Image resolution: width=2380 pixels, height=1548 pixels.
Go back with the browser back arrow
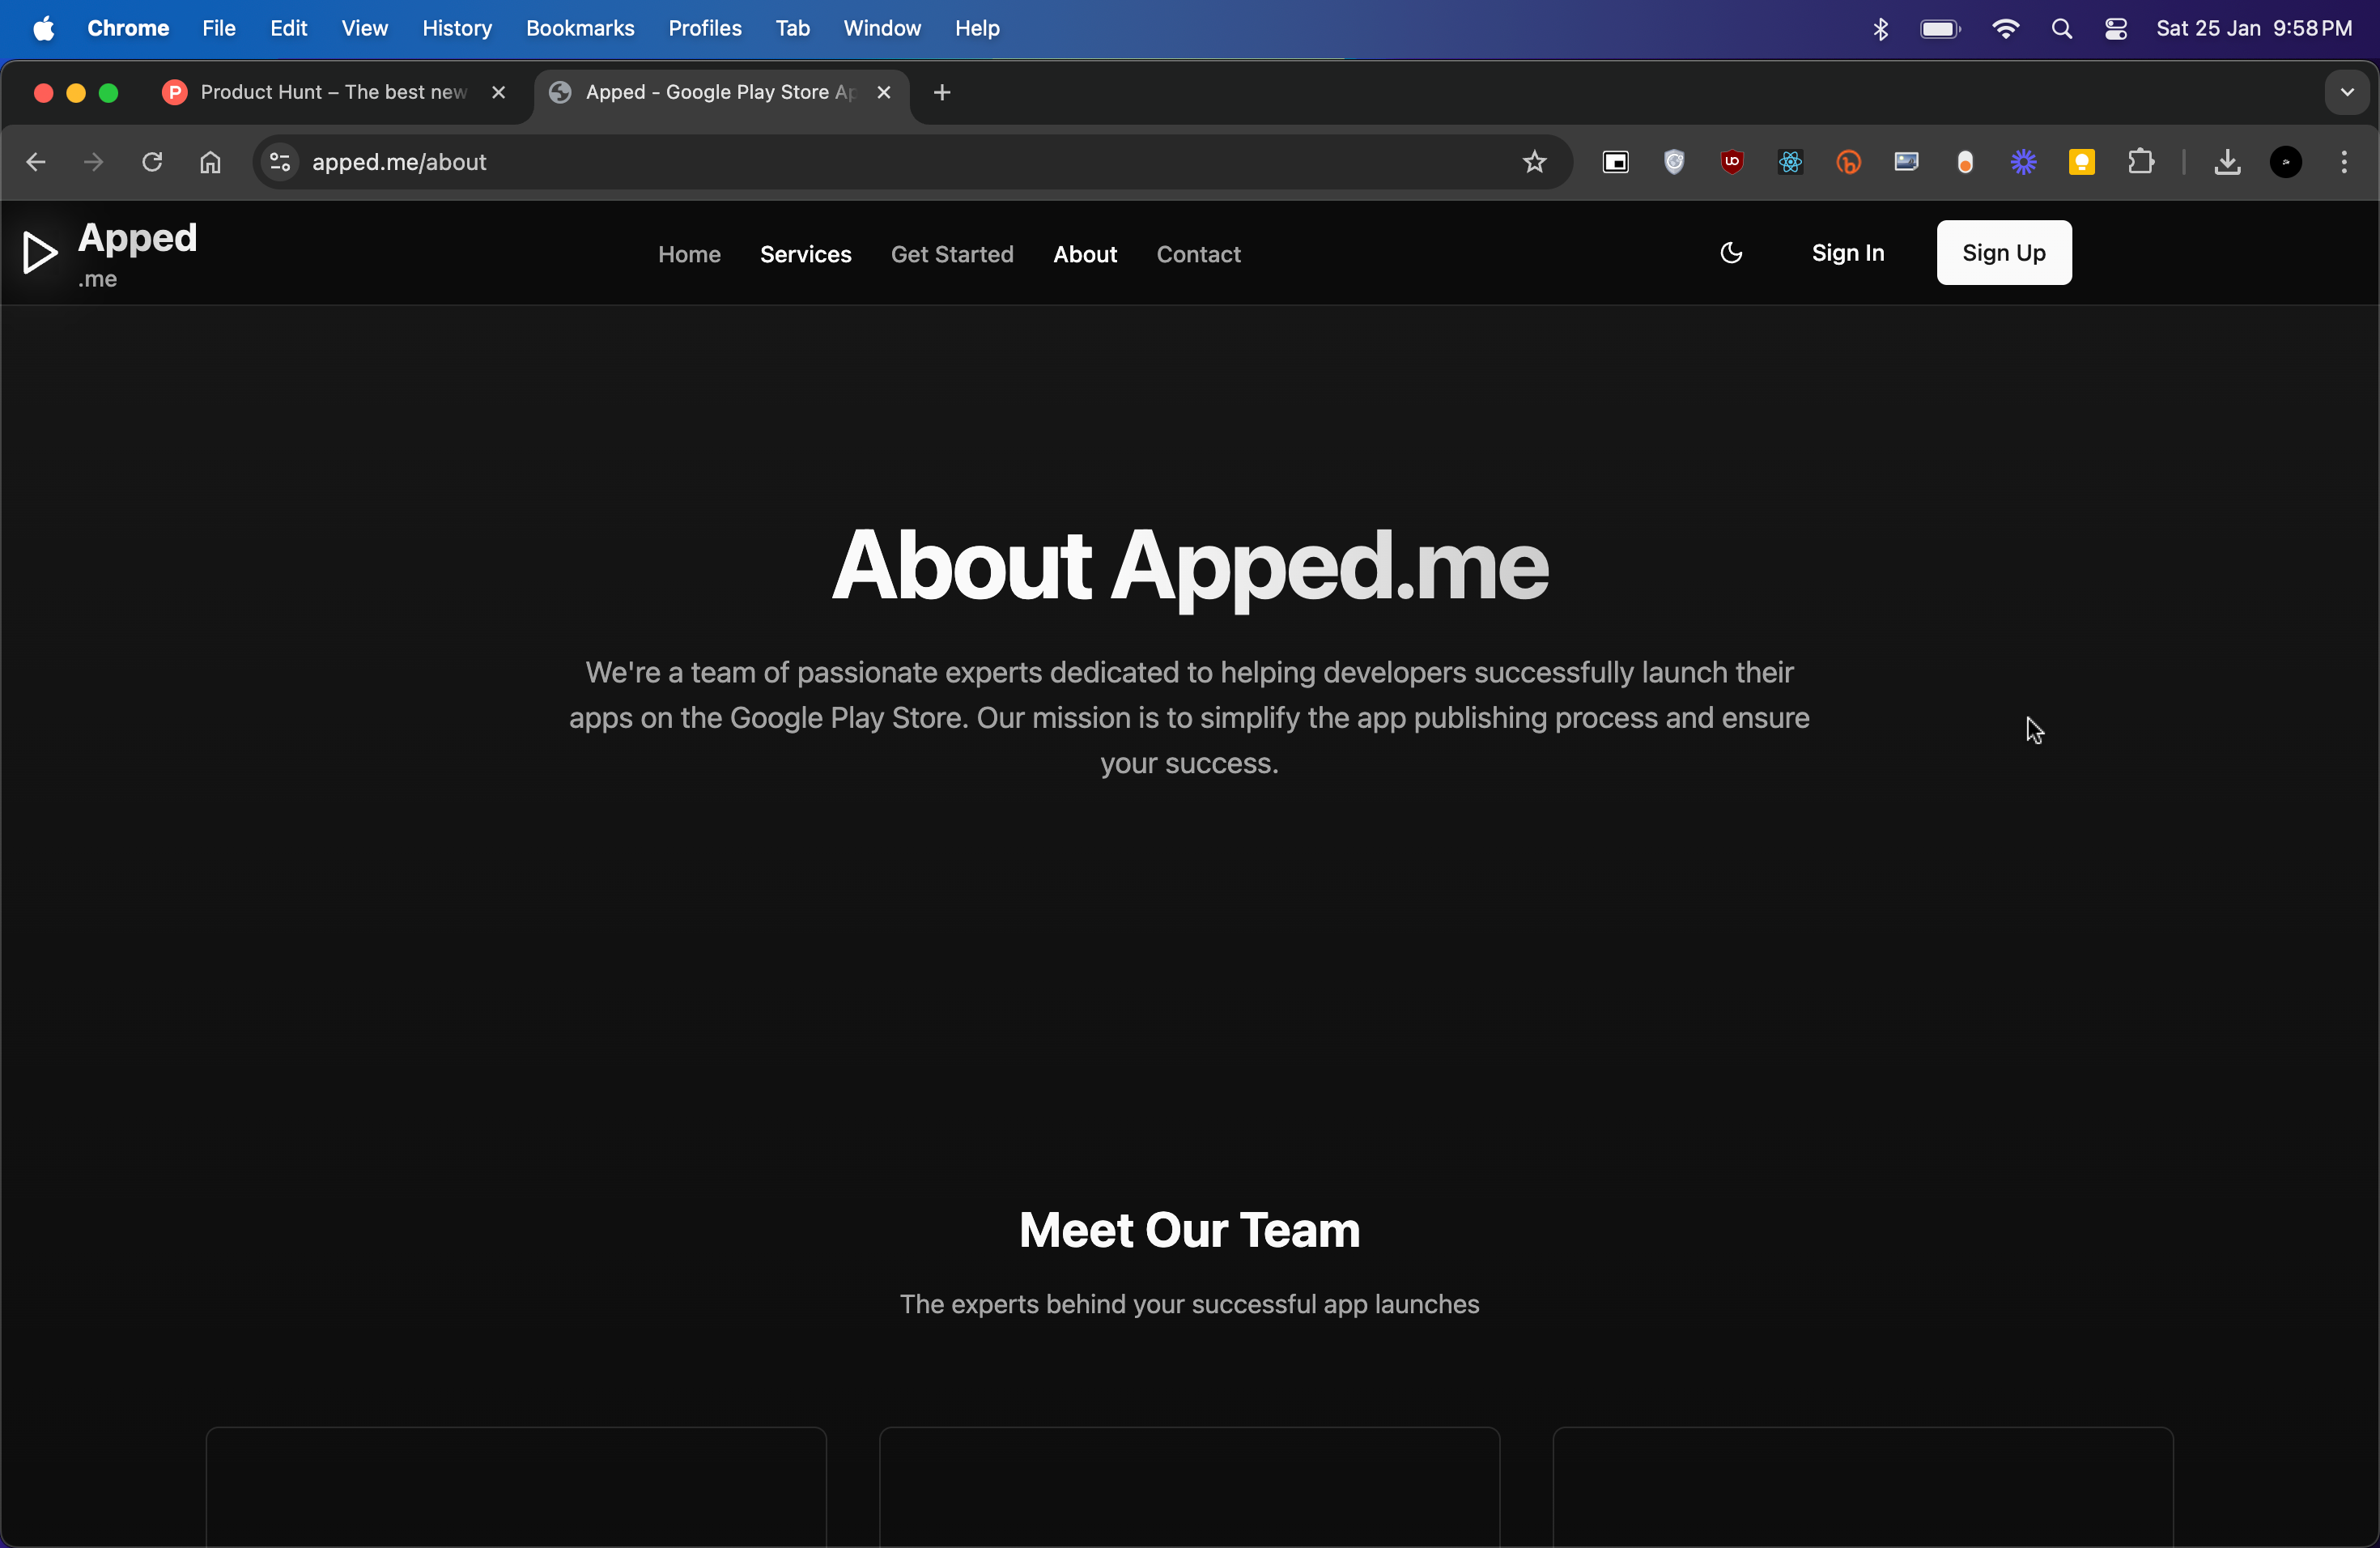[x=36, y=162]
